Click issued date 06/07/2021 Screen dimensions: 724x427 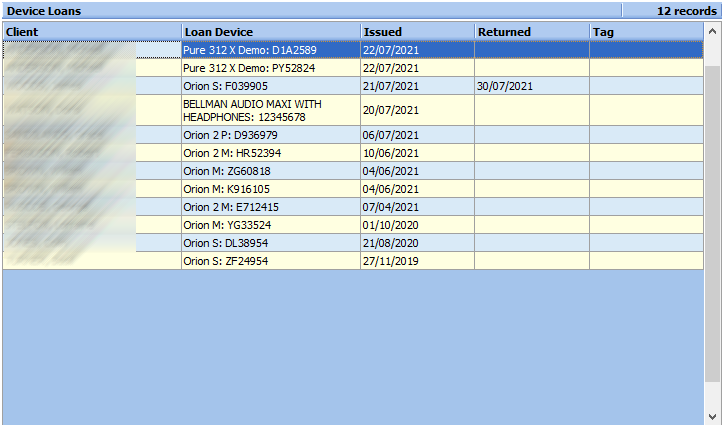(391, 135)
